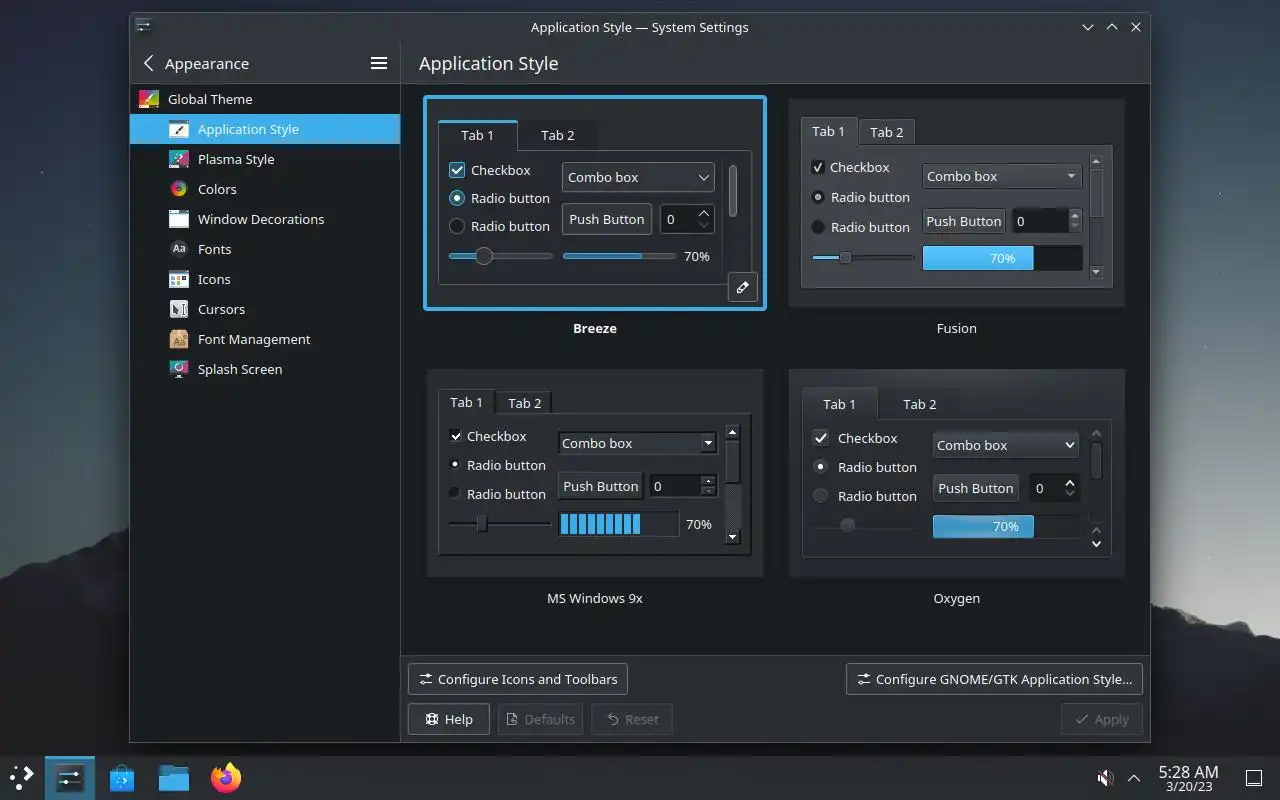Image resolution: width=1280 pixels, height=800 pixels.
Task: Click the Breeze preview slider handle
Action: pos(484,256)
